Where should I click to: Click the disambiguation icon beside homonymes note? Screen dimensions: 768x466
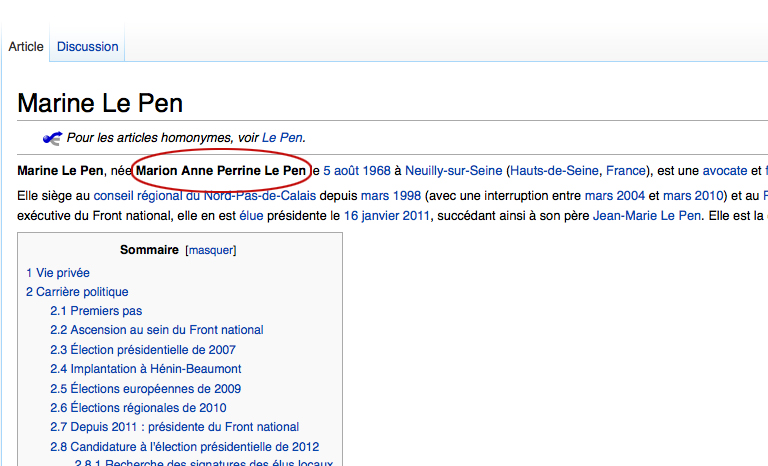tap(52, 138)
